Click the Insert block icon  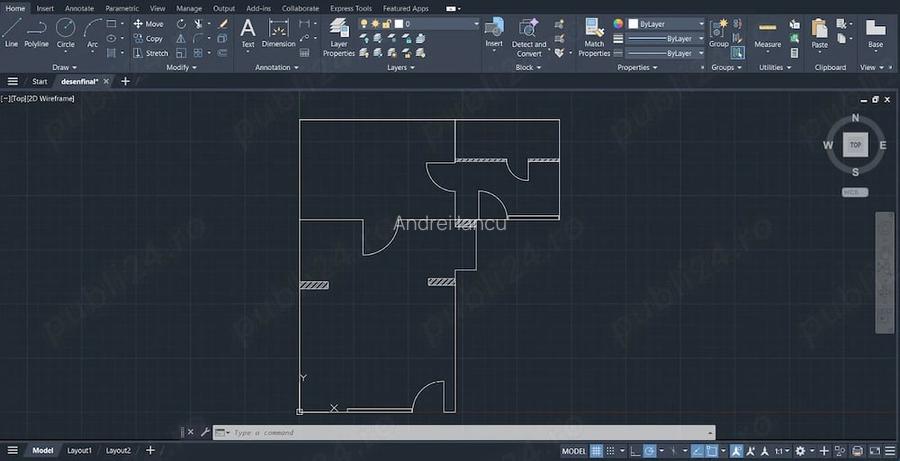494,33
